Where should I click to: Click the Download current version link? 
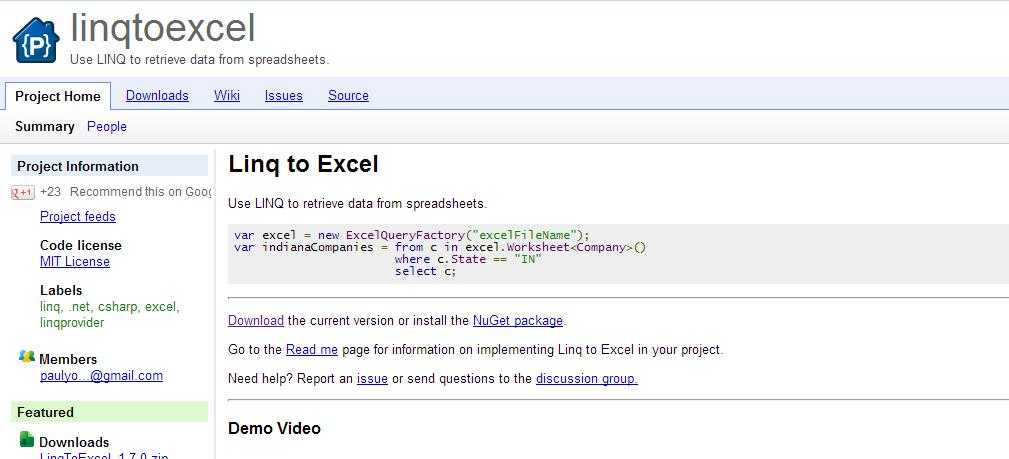pyautogui.click(x=255, y=320)
